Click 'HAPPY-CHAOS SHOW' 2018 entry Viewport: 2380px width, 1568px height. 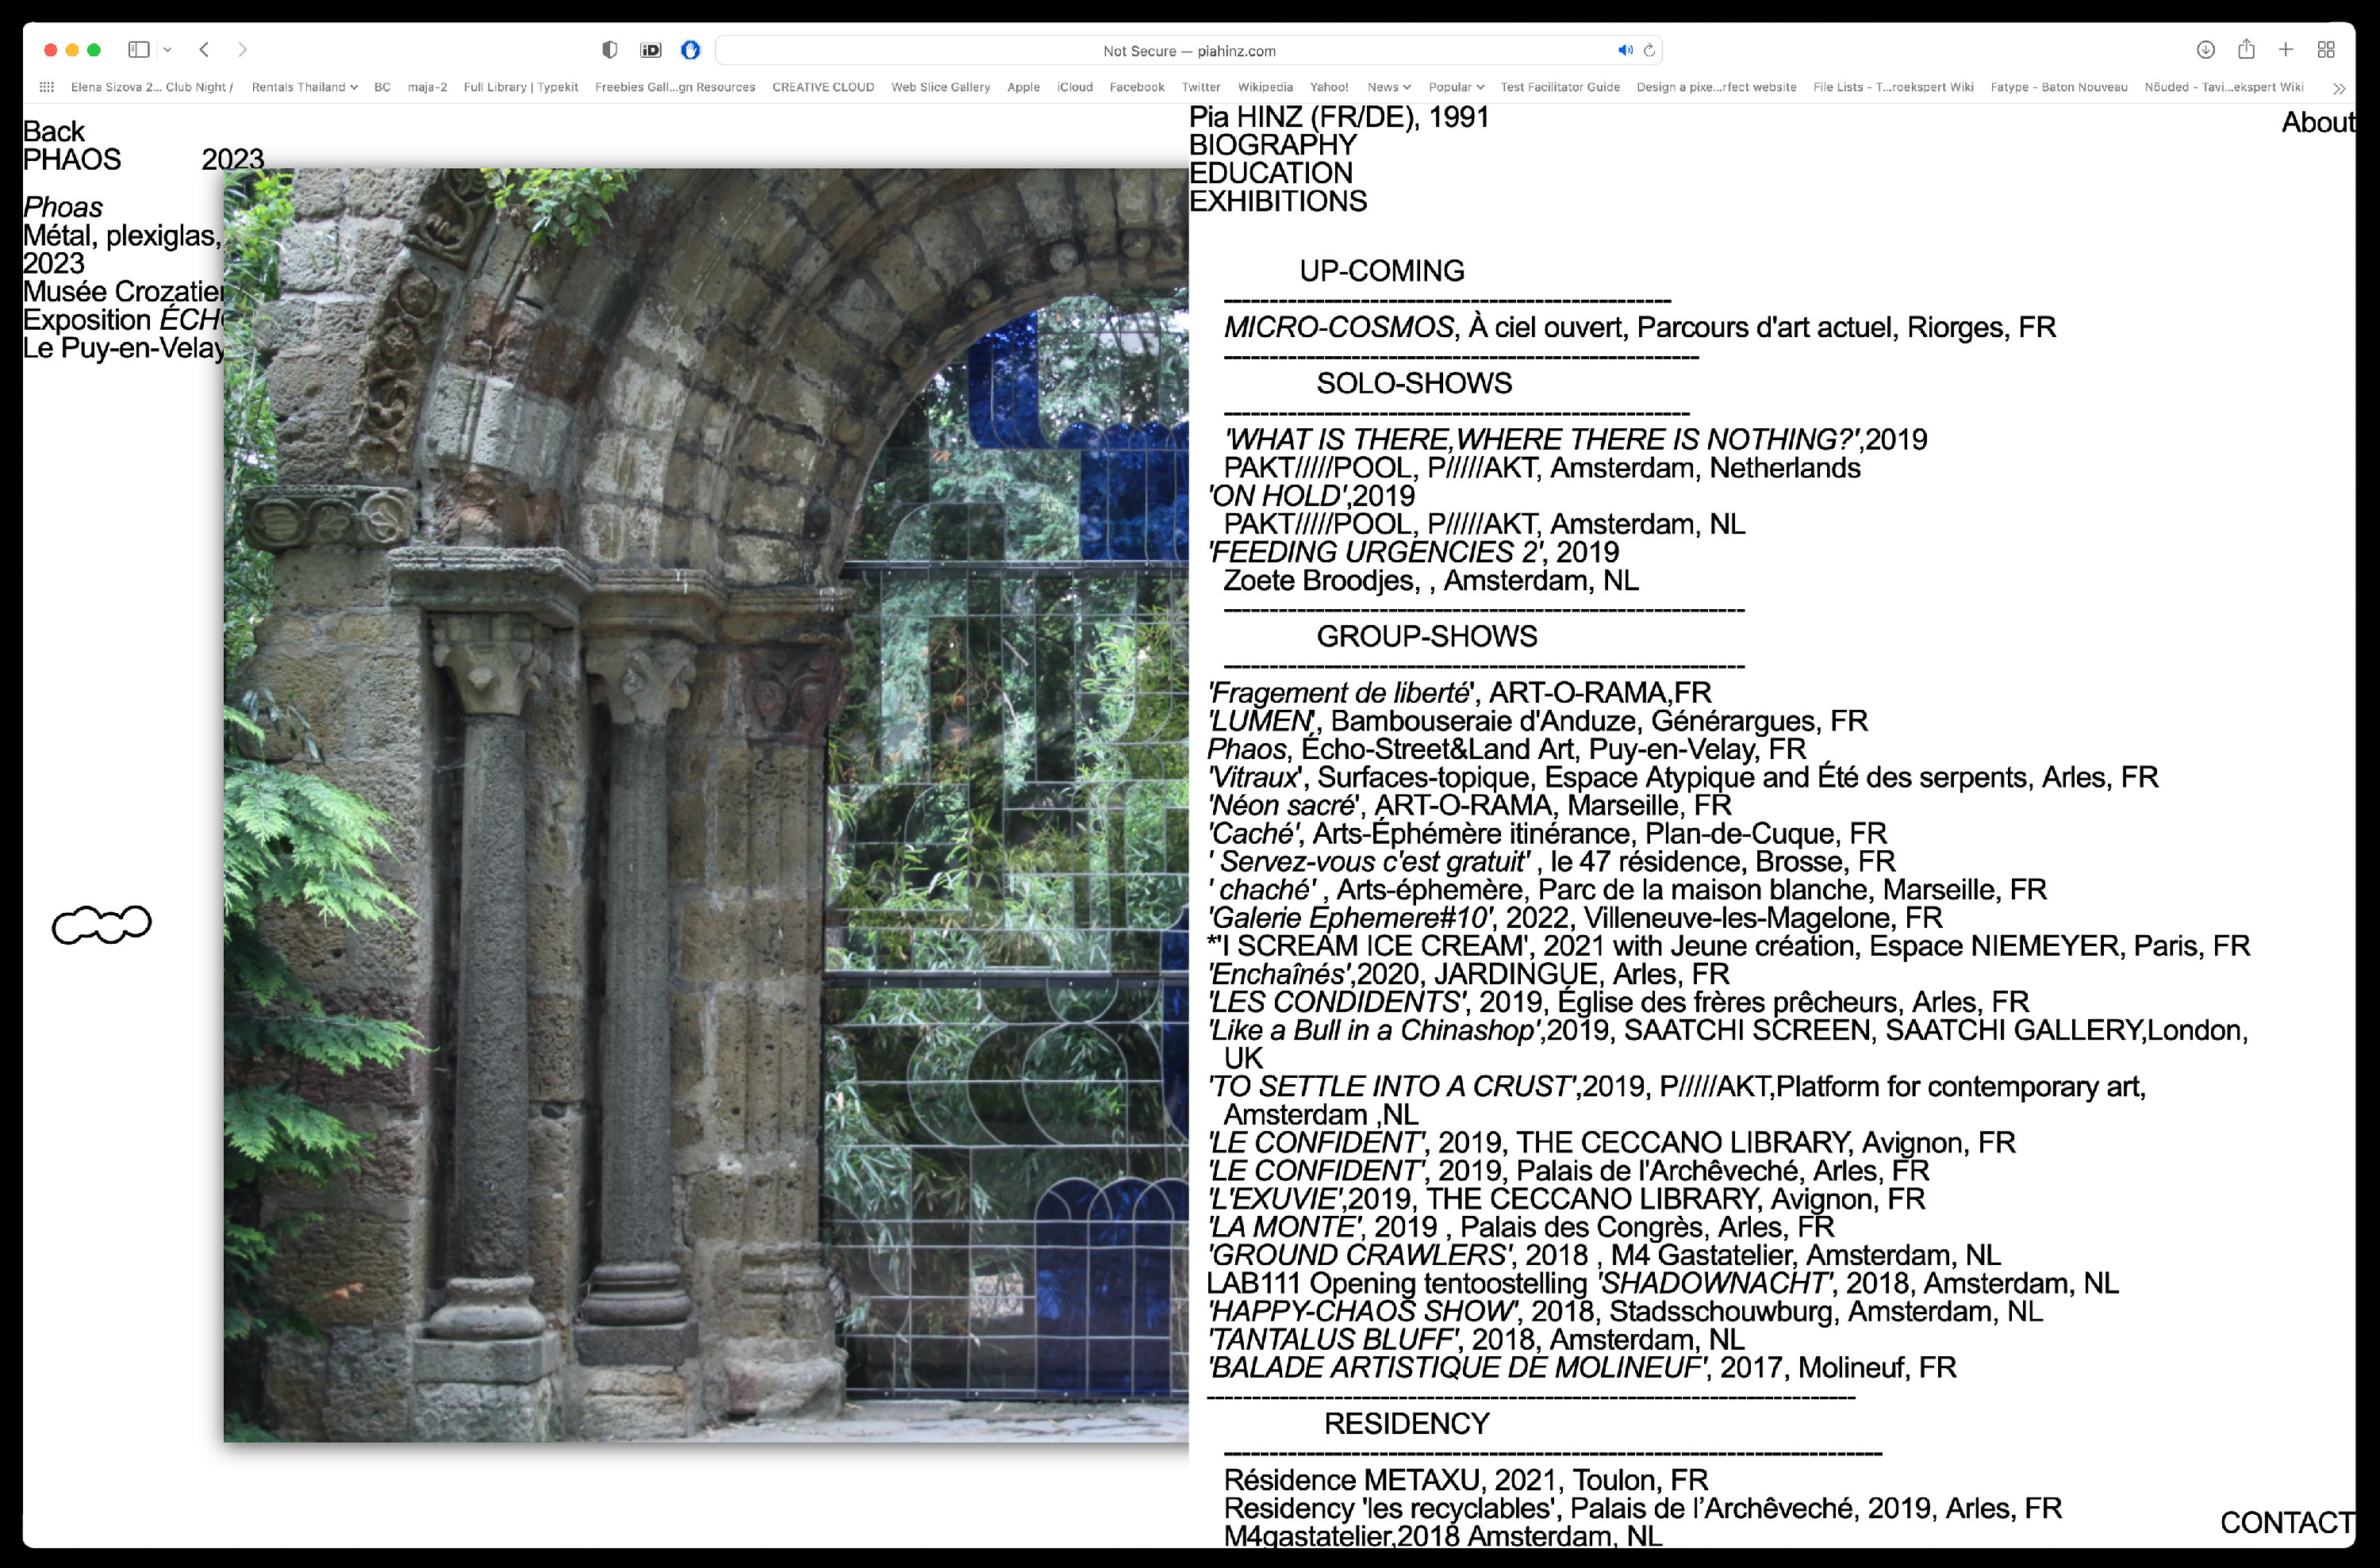click(x=1625, y=1311)
